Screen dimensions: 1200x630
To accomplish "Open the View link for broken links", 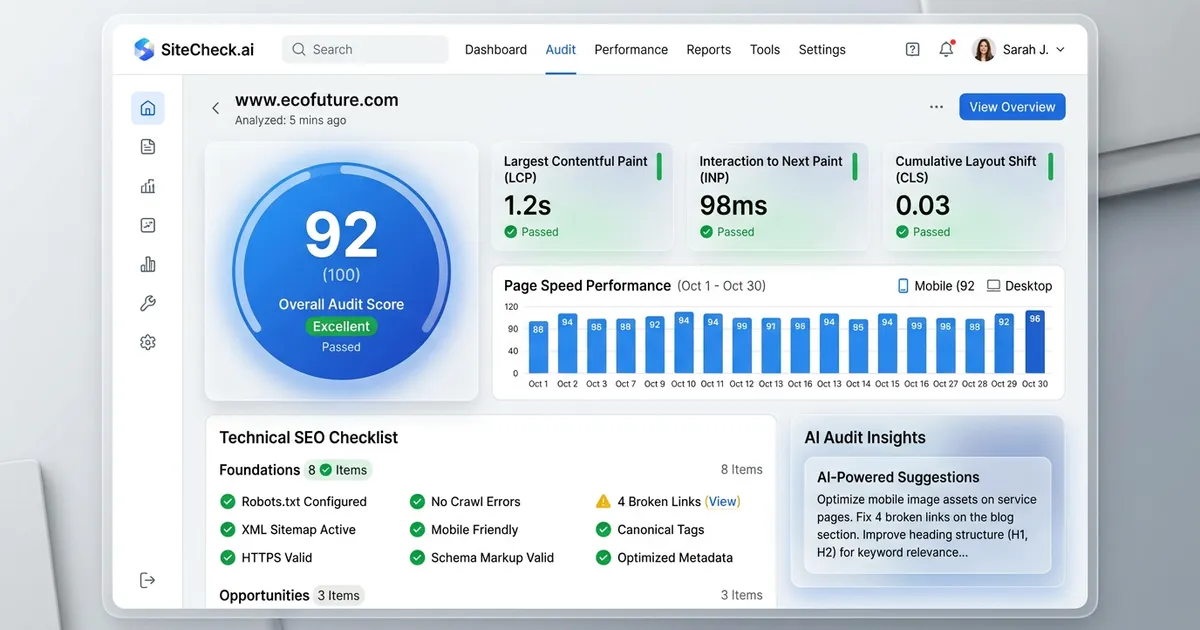I will click(x=723, y=502).
